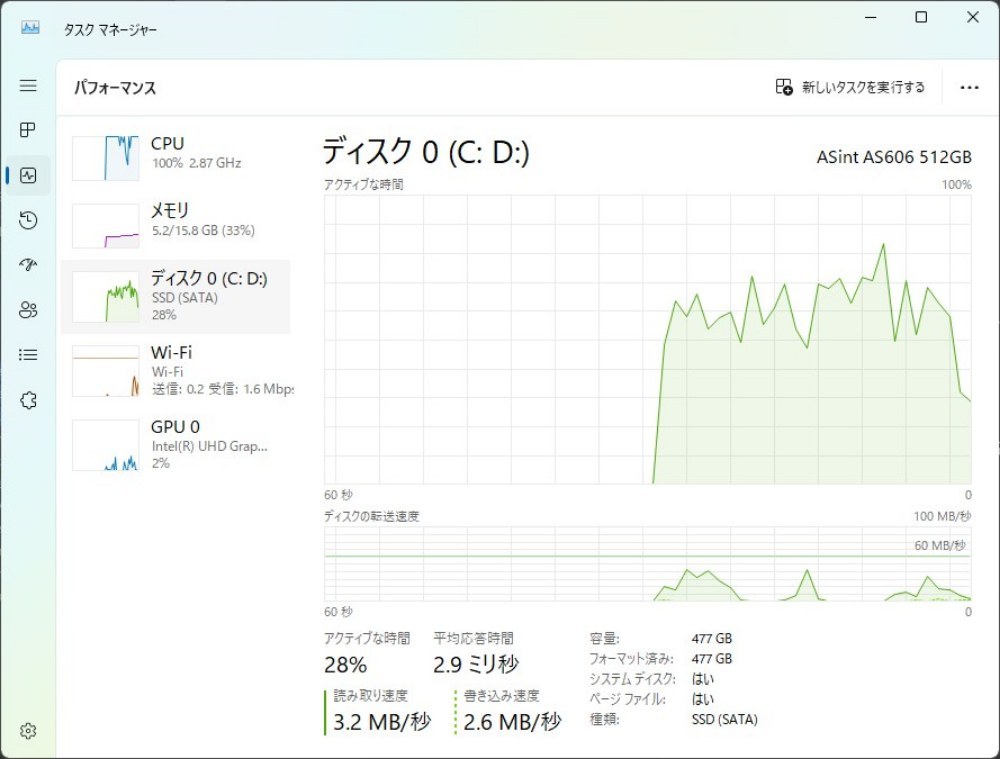Click the CPU mini graph thumbnail
Screen dimensions: 1000x759
pos(106,158)
